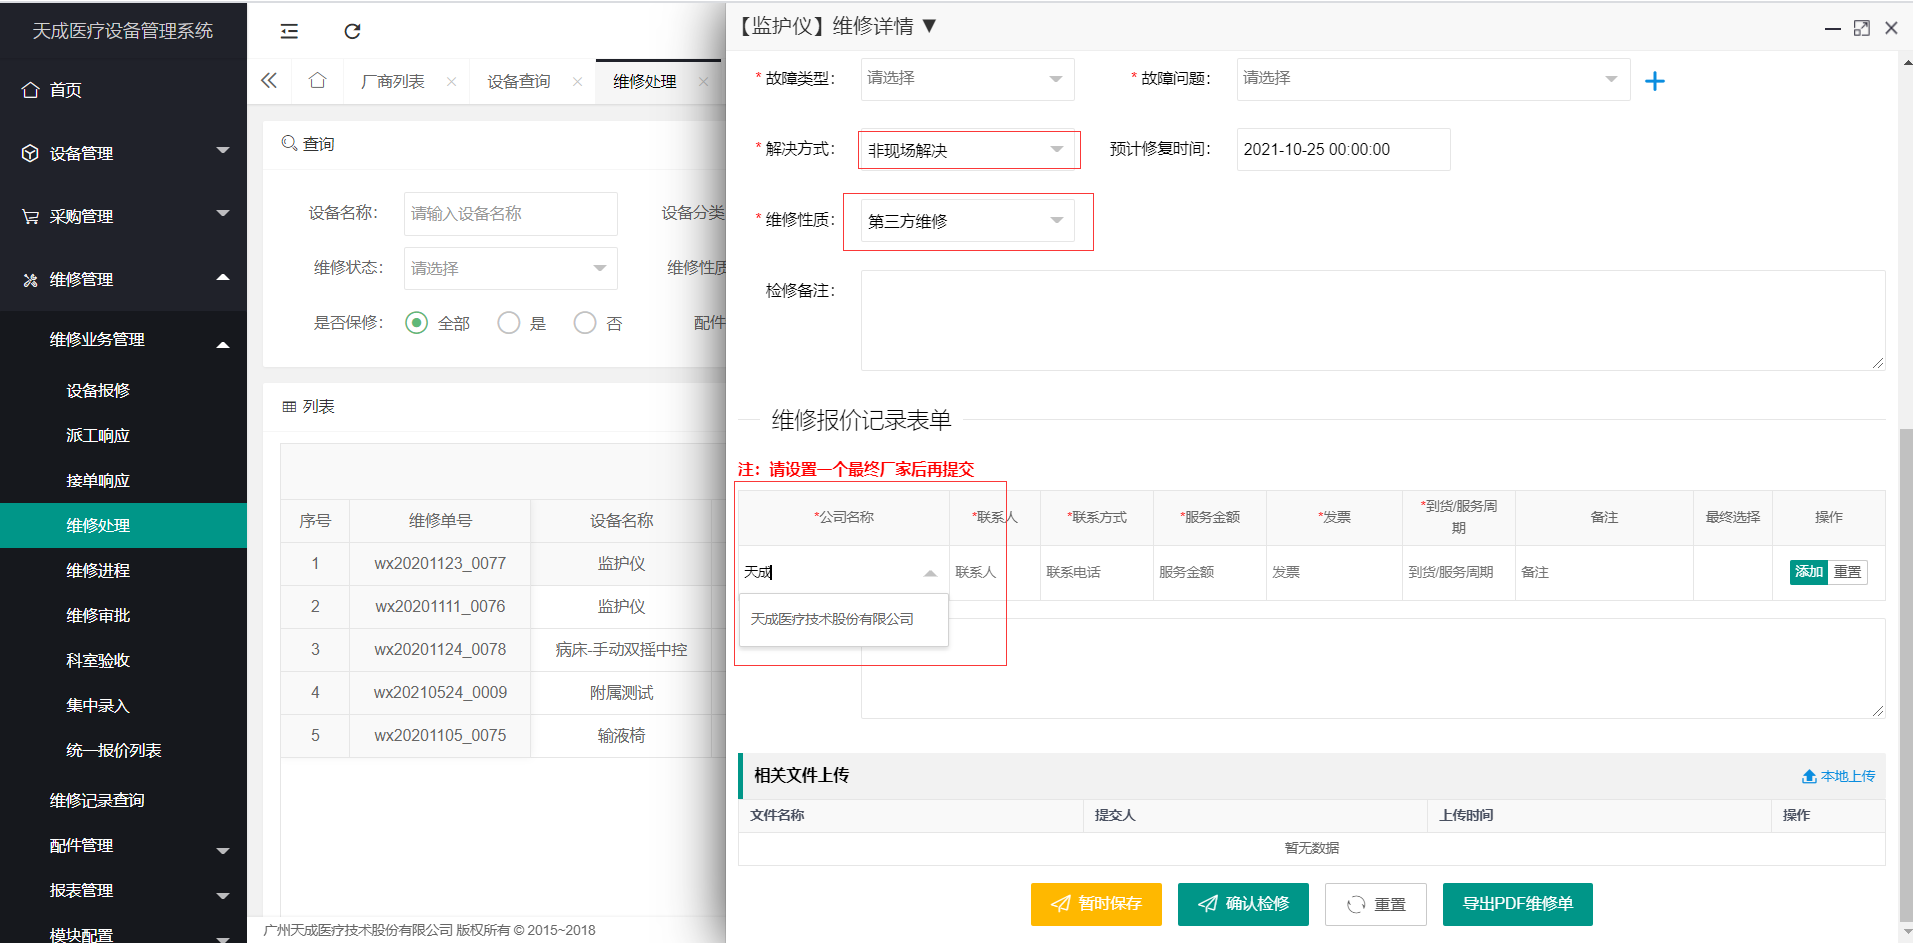The width and height of the screenshot is (1913, 943).
Task: Click the 确认检修 button
Action: click(x=1243, y=904)
